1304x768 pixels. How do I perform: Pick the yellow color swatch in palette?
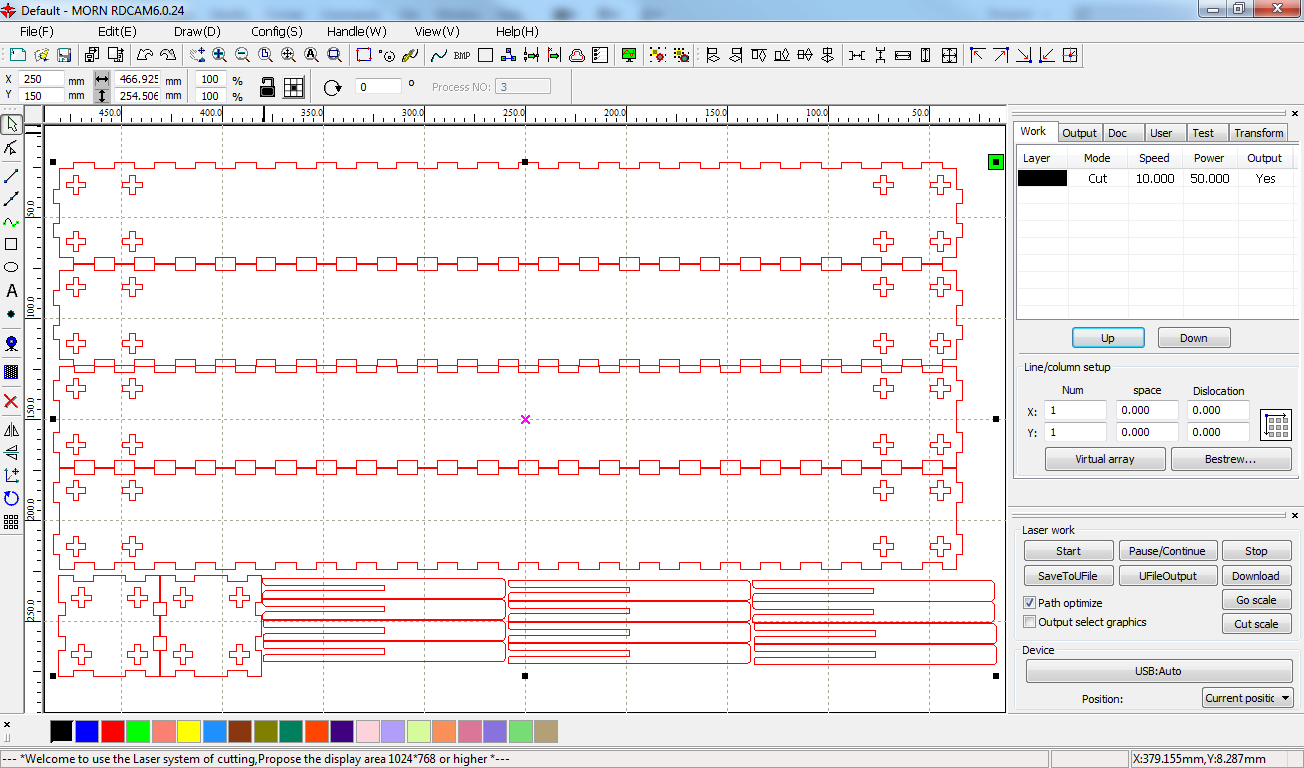[x=188, y=731]
